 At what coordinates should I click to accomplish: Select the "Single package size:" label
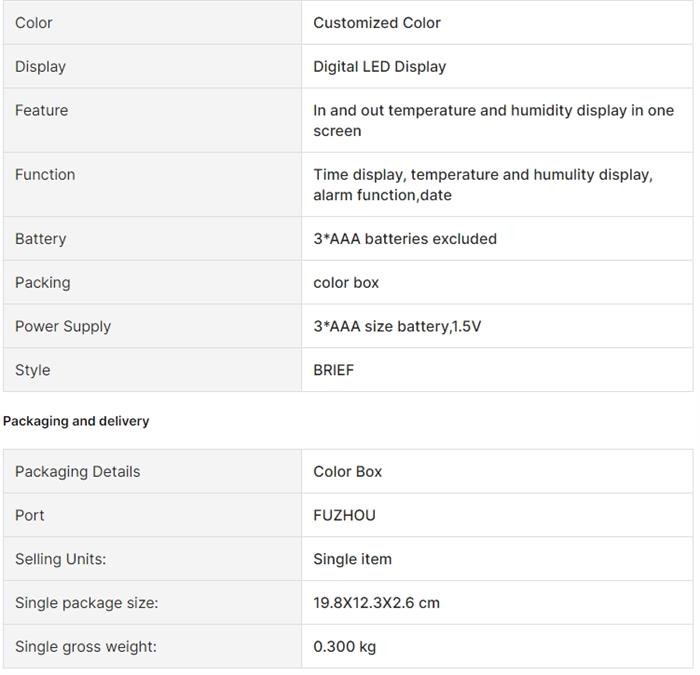click(87, 603)
